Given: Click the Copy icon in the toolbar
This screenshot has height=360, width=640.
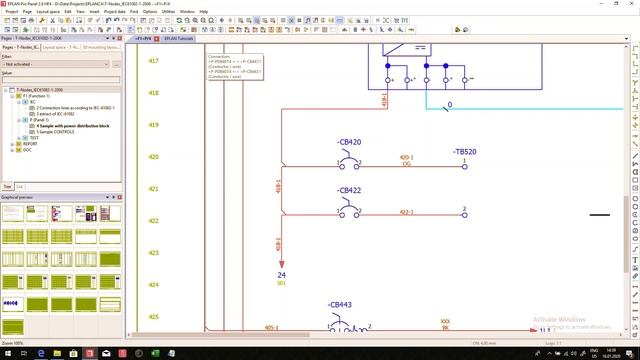Looking at the screenshot, I should (60, 20).
